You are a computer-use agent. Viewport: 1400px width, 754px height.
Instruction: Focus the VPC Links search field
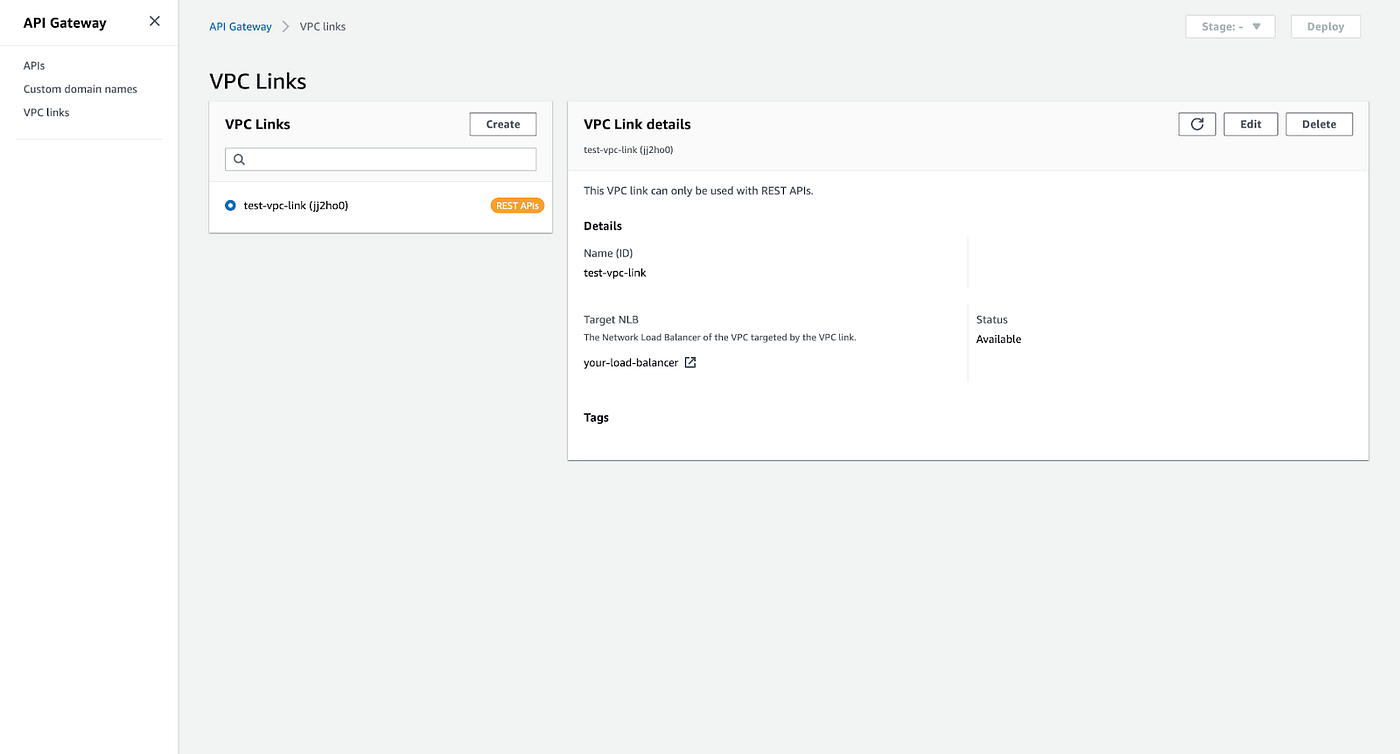(381, 159)
